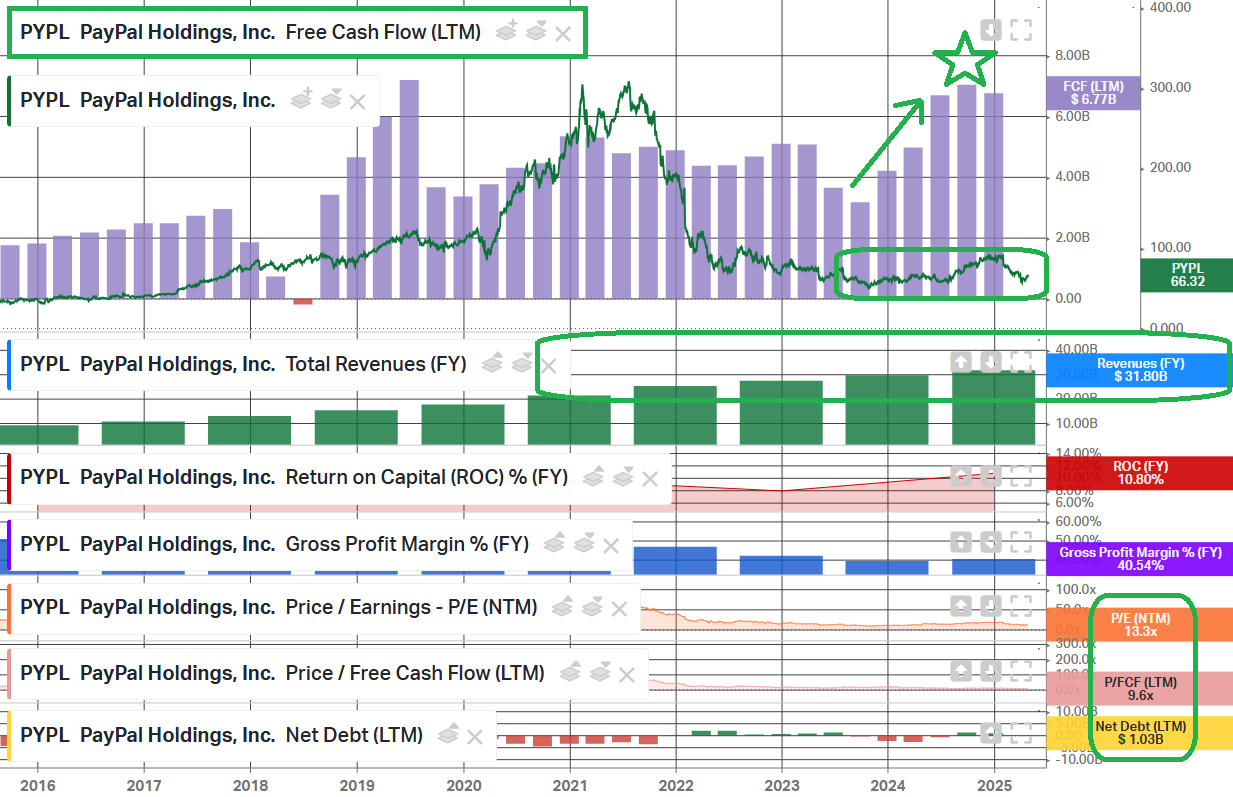The width and height of the screenshot is (1233, 797).
Task: Remove the Net Debt (LTM) series
Action: (x=475, y=736)
